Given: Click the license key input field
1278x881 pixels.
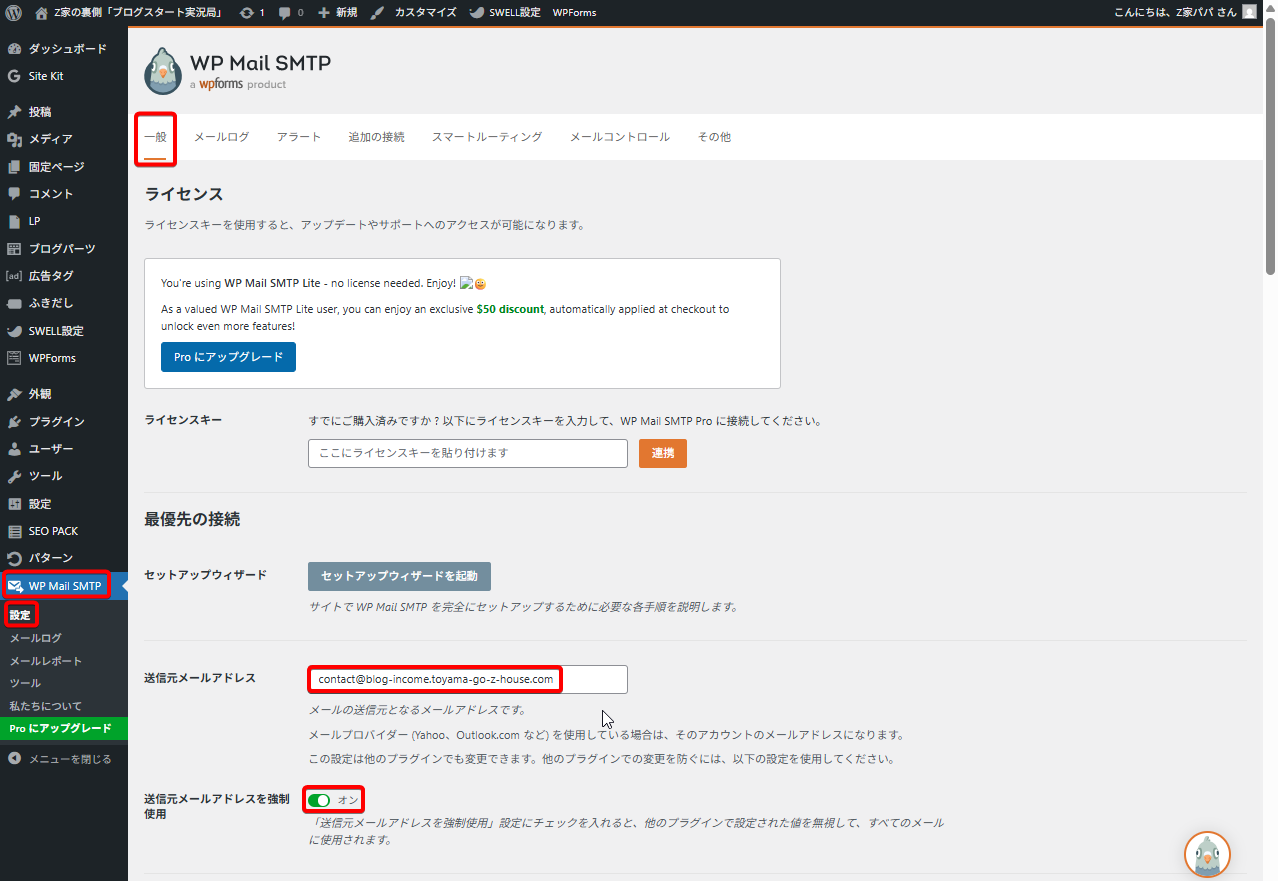Looking at the screenshot, I should pos(467,453).
